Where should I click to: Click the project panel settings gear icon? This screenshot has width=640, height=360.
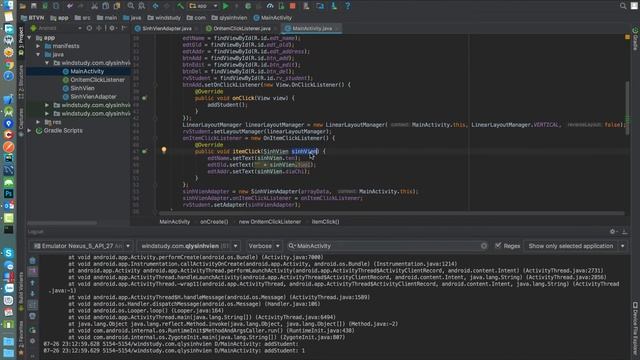112,28
